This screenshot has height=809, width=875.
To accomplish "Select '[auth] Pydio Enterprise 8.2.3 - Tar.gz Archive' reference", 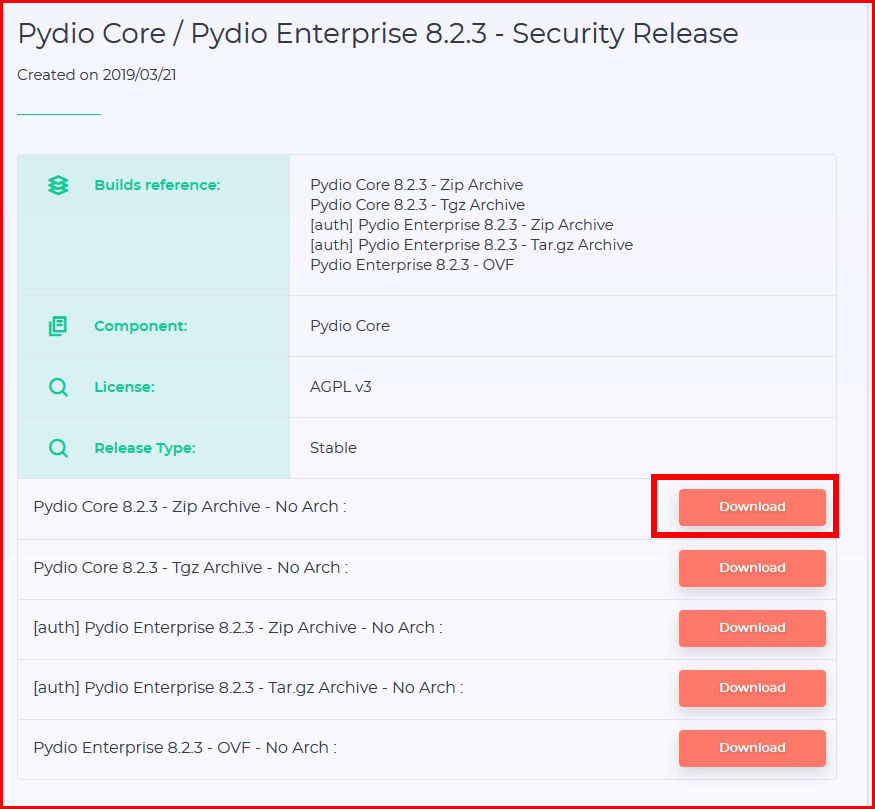I will coord(471,245).
